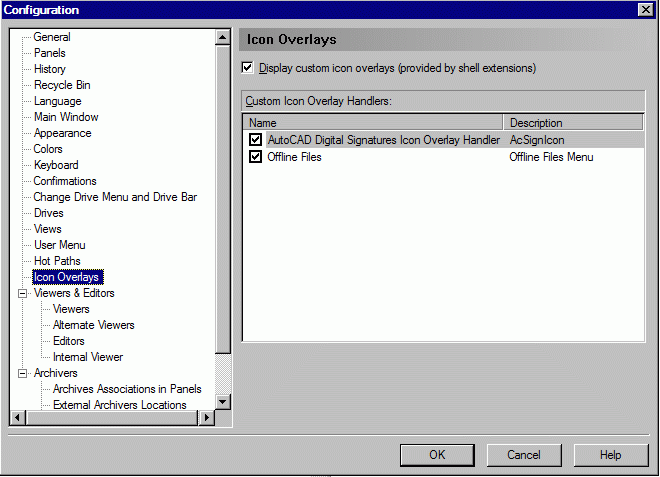Image resolution: width=660 pixels, height=477 pixels.
Task: Open Change Drive Menu and Drive Bar
Action: point(115,197)
